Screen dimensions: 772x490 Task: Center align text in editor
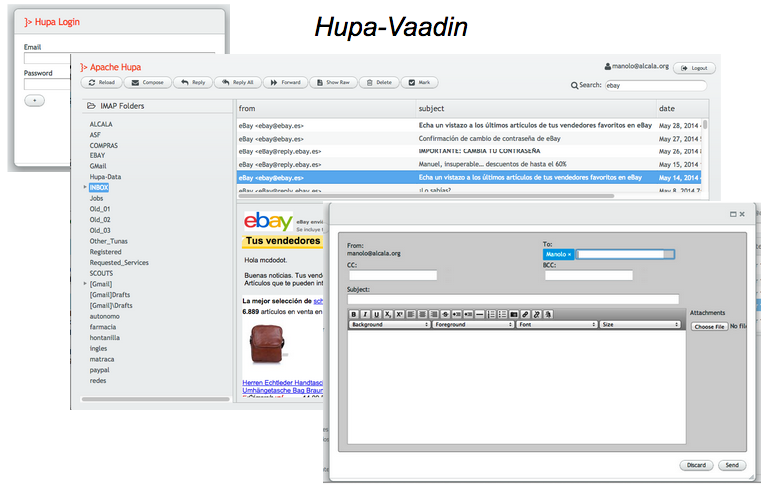[x=422, y=314]
